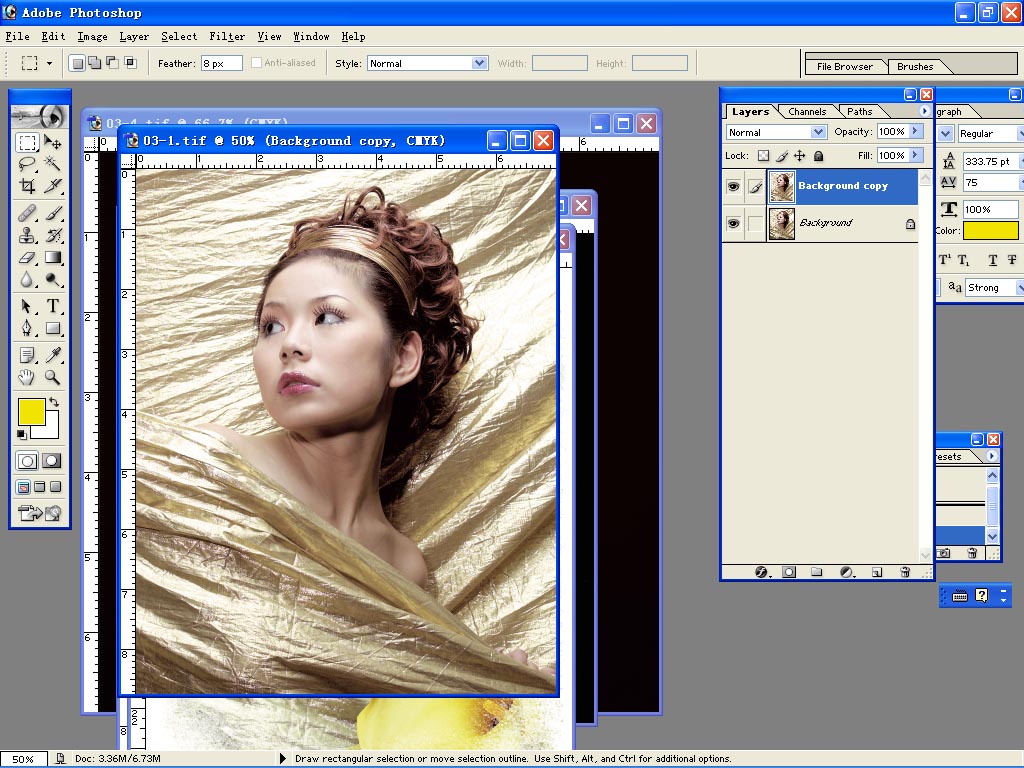This screenshot has height=768, width=1024.
Task: Open the layer blending mode dropdown
Action: (x=818, y=132)
